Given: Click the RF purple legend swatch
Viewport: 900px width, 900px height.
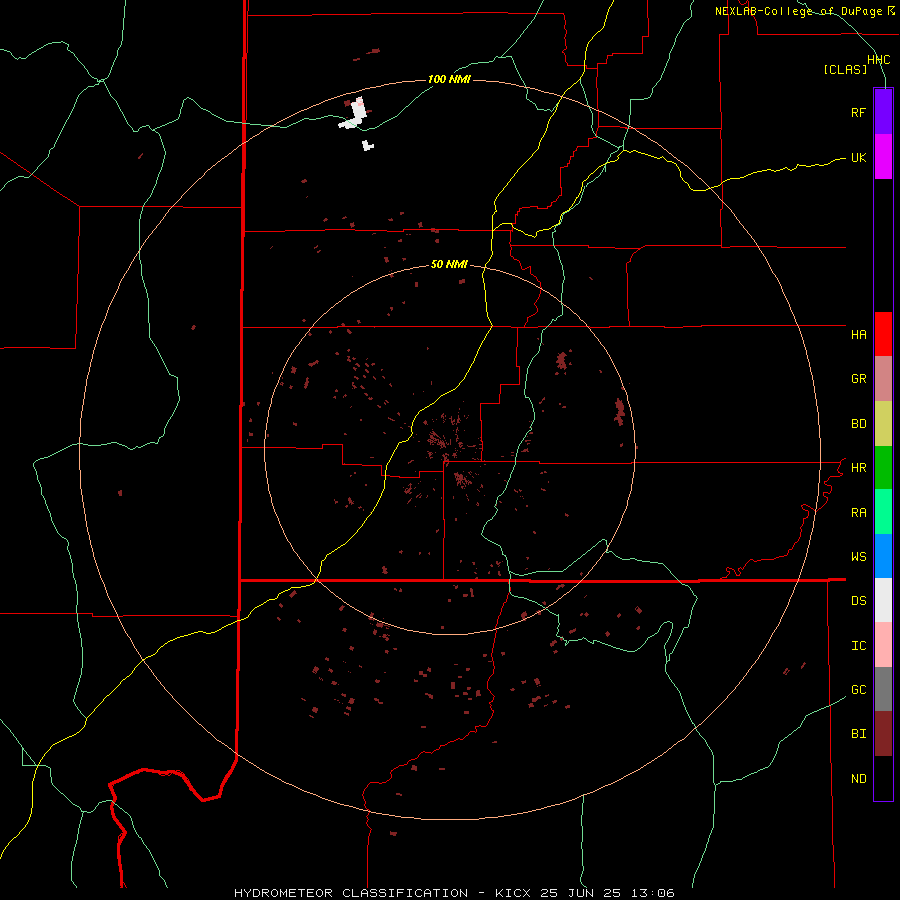Looking at the screenshot, I should coord(883,112).
